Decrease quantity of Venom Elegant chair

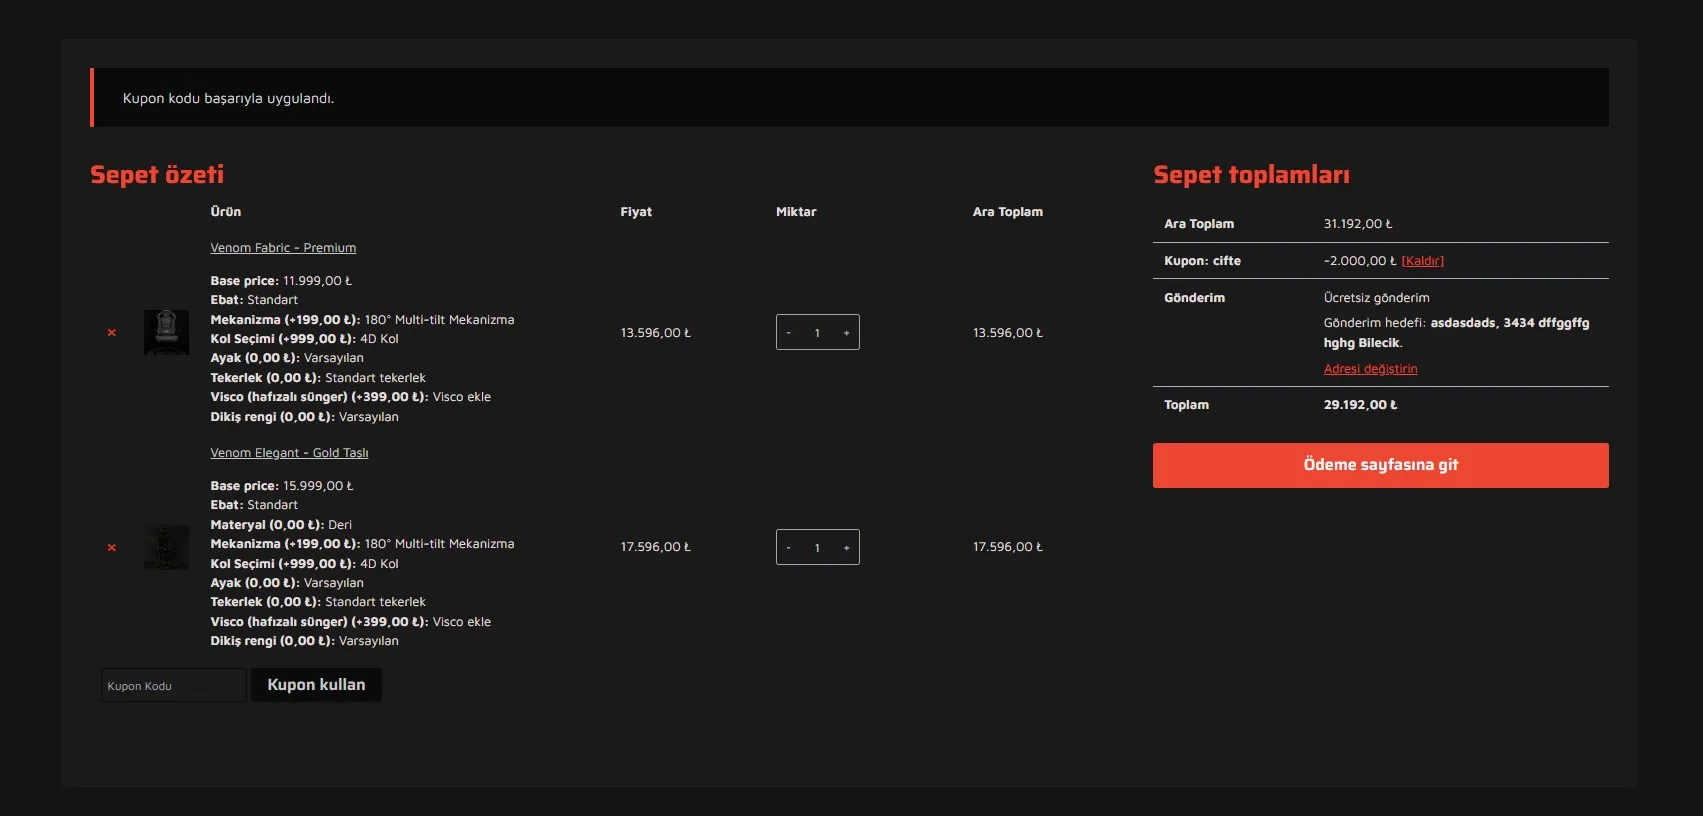click(x=789, y=548)
